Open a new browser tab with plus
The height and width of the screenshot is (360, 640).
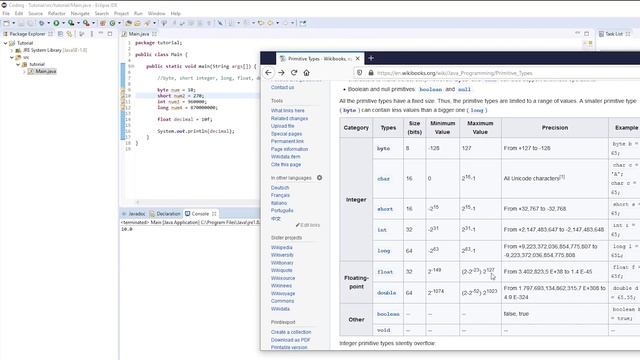(x=371, y=58)
